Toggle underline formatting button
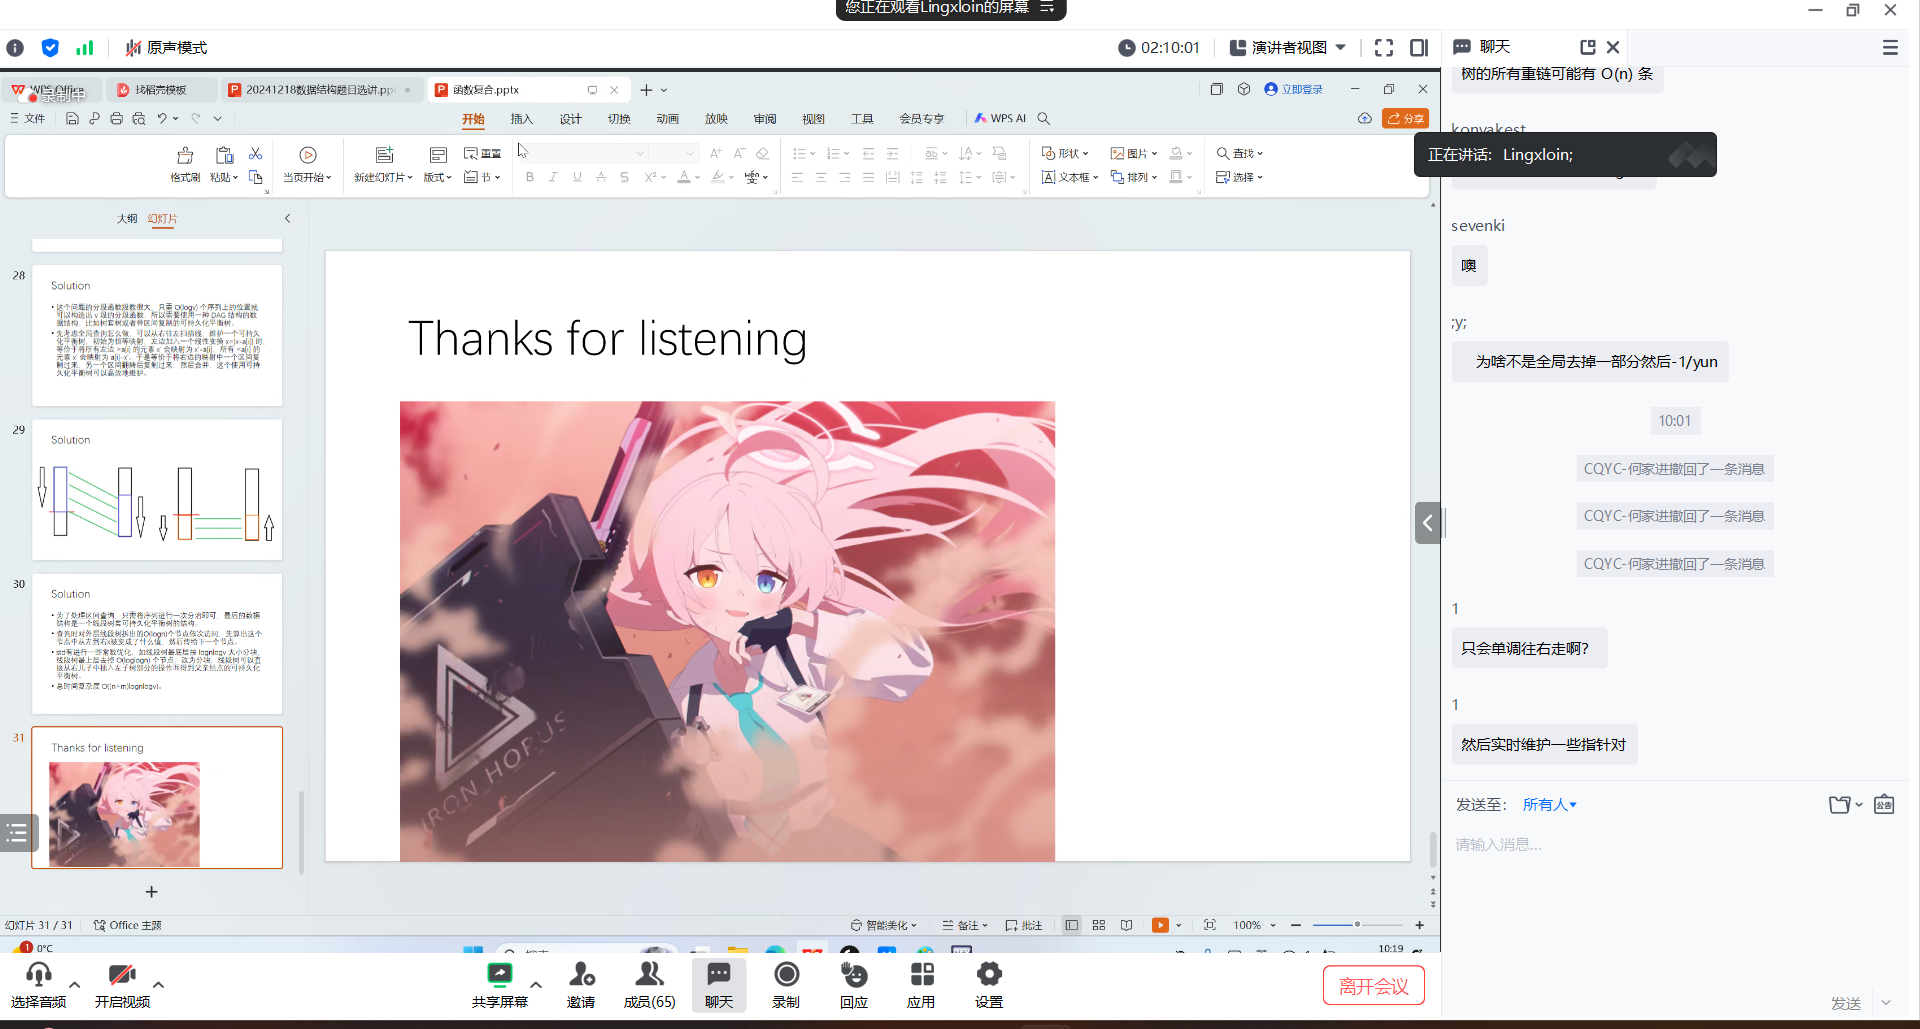 pos(577,177)
